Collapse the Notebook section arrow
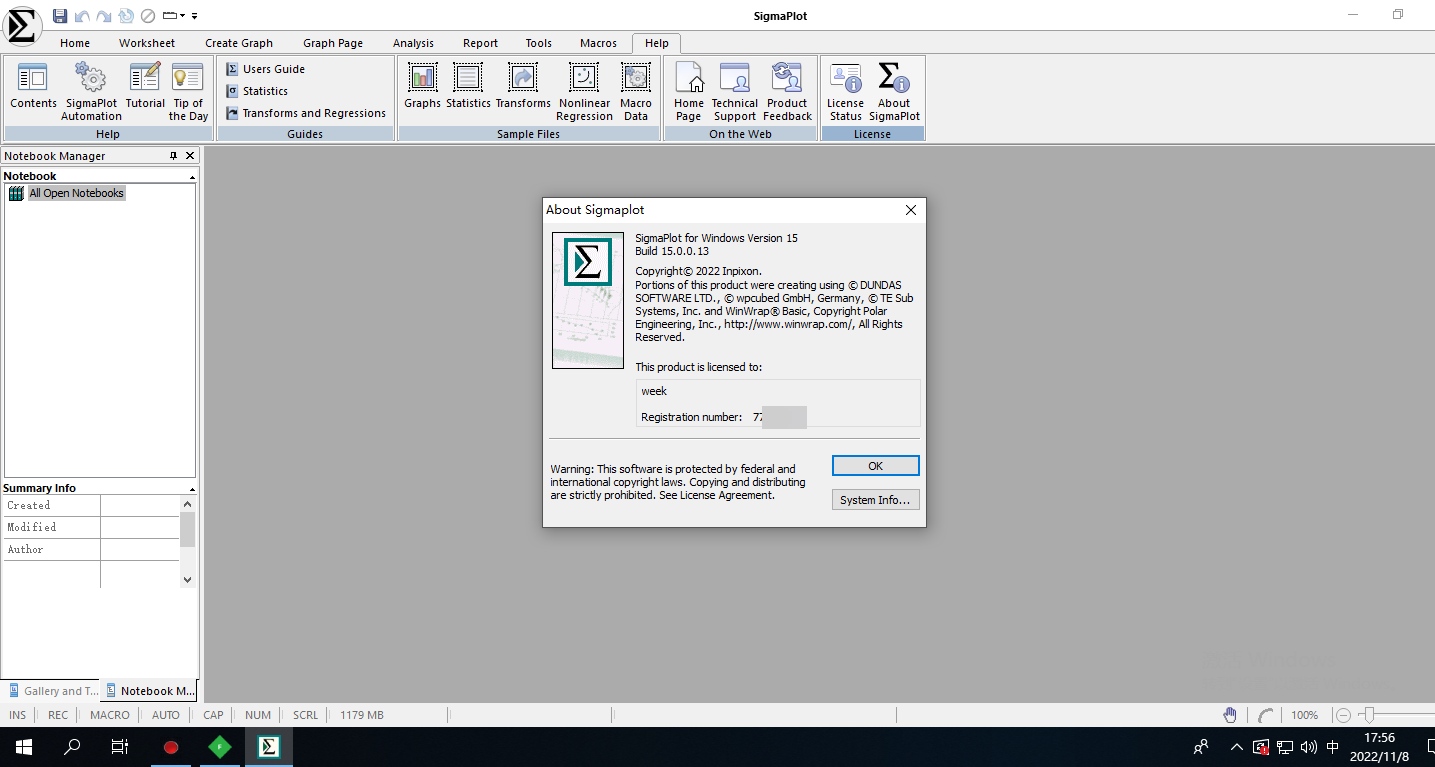The image size is (1435, 767). click(192, 177)
